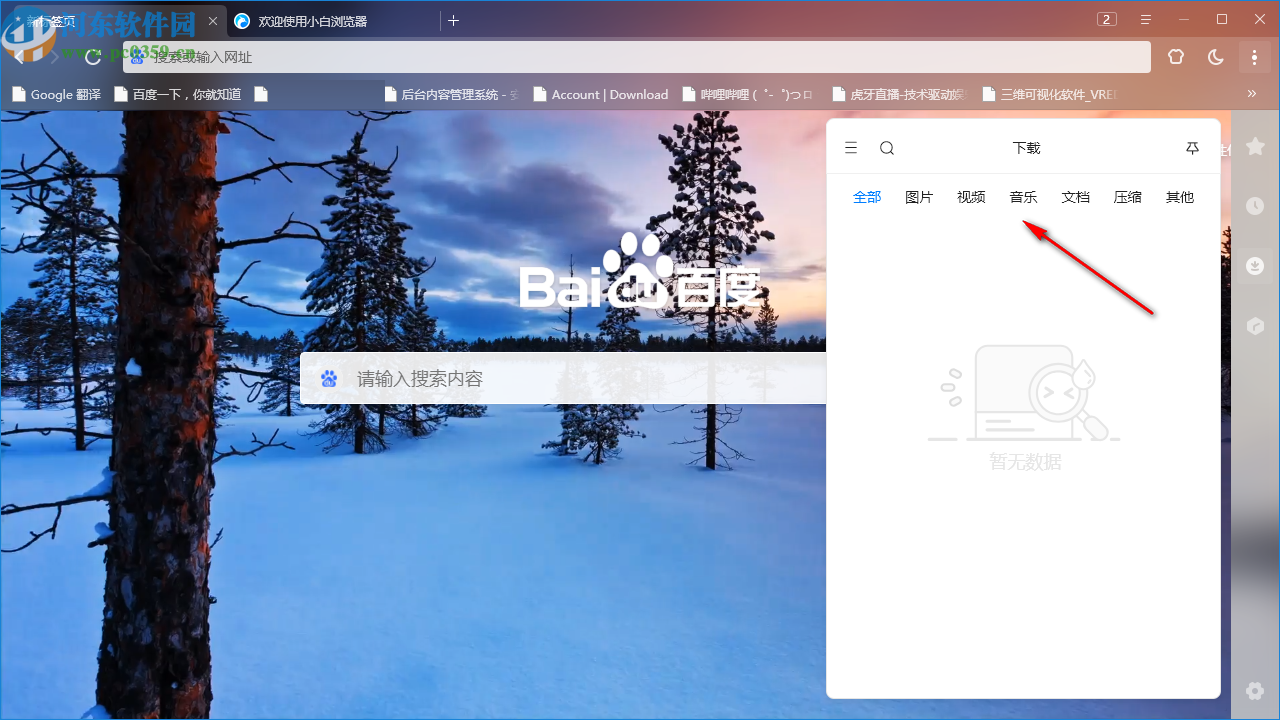This screenshot has width=1280, height=720.
Task: Open the title bar menu lines icon
Action: (1146, 19)
